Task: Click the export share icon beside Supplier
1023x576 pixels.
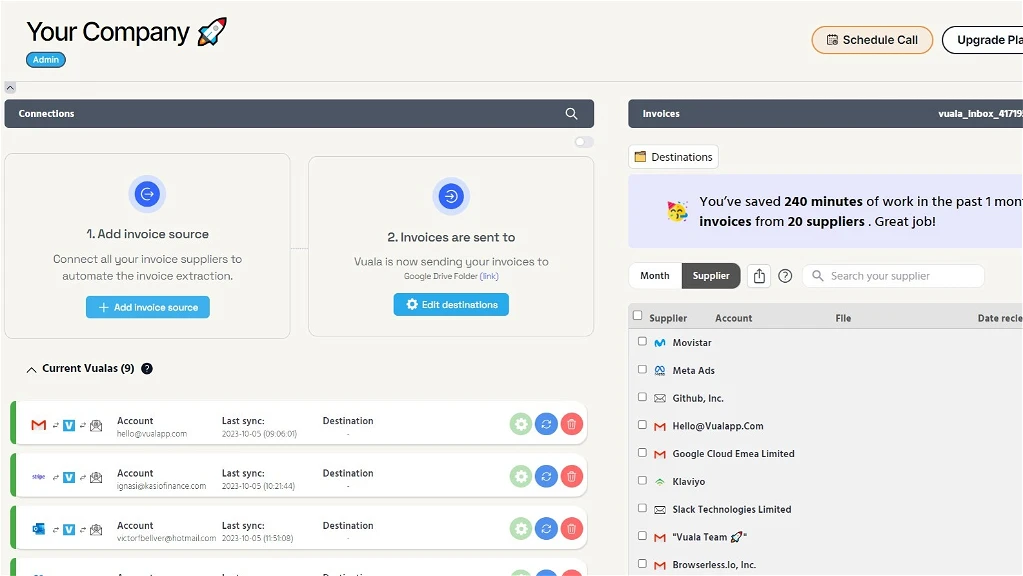Action: coord(759,276)
